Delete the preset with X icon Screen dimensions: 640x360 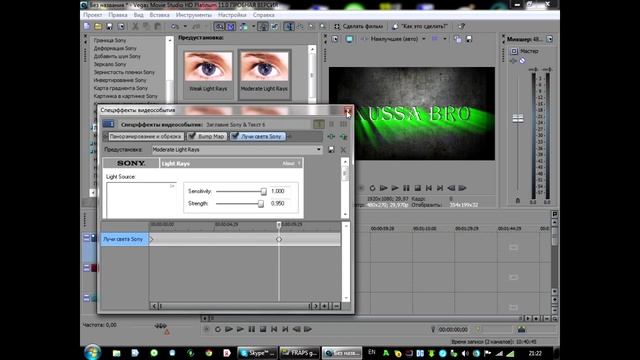click(x=343, y=150)
